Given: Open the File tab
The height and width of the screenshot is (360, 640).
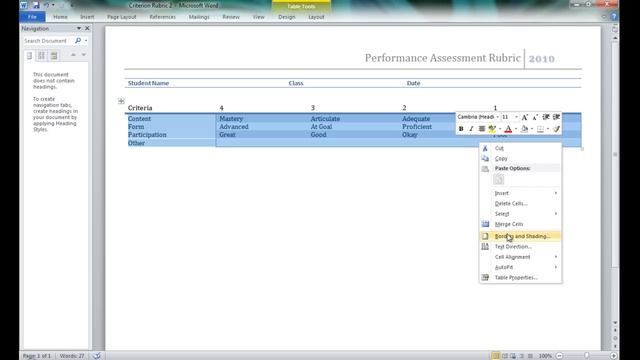Looking at the screenshot, I should point(32,17).
